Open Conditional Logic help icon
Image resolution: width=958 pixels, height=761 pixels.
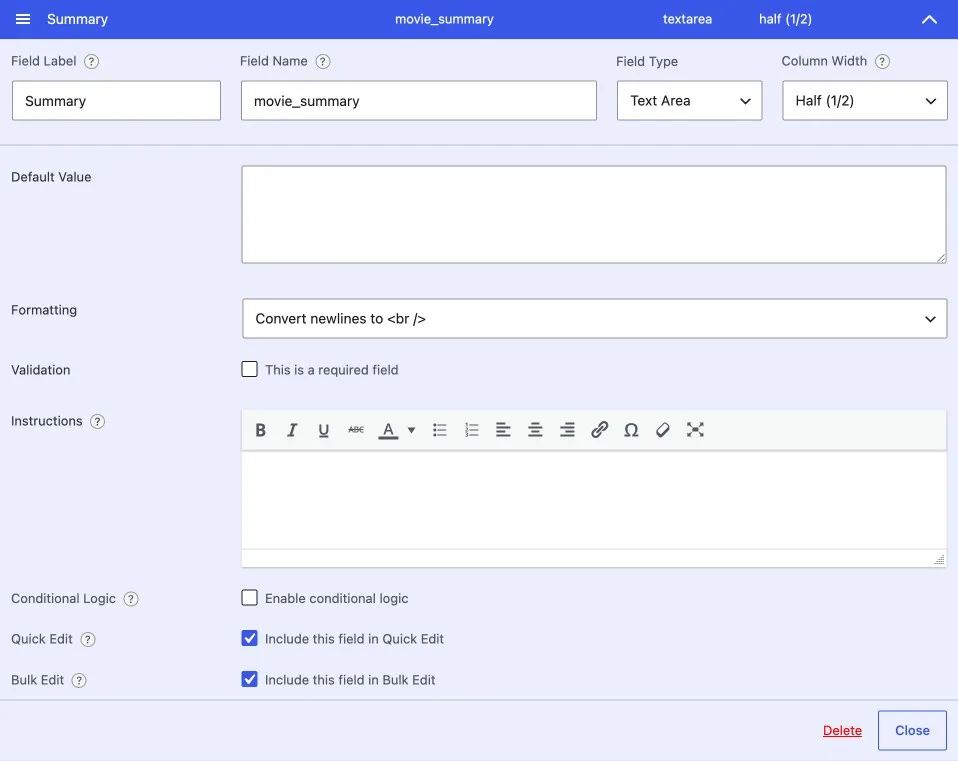pos(131,599)
